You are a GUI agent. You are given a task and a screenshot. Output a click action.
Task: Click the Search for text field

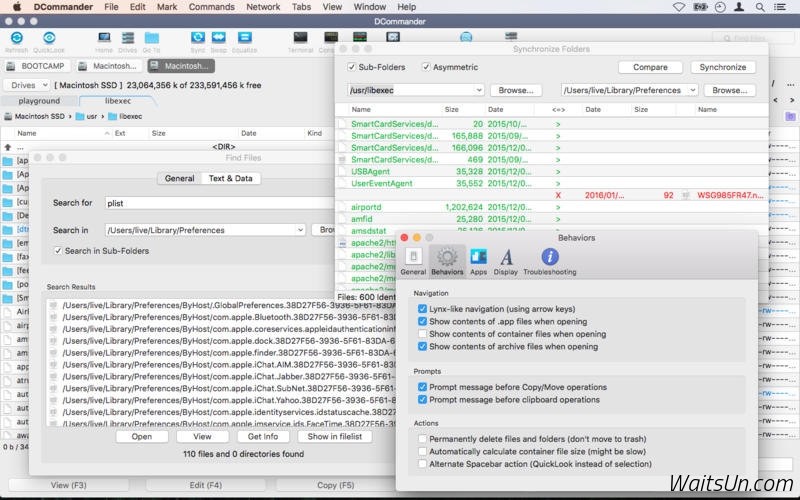click(219, 203)
